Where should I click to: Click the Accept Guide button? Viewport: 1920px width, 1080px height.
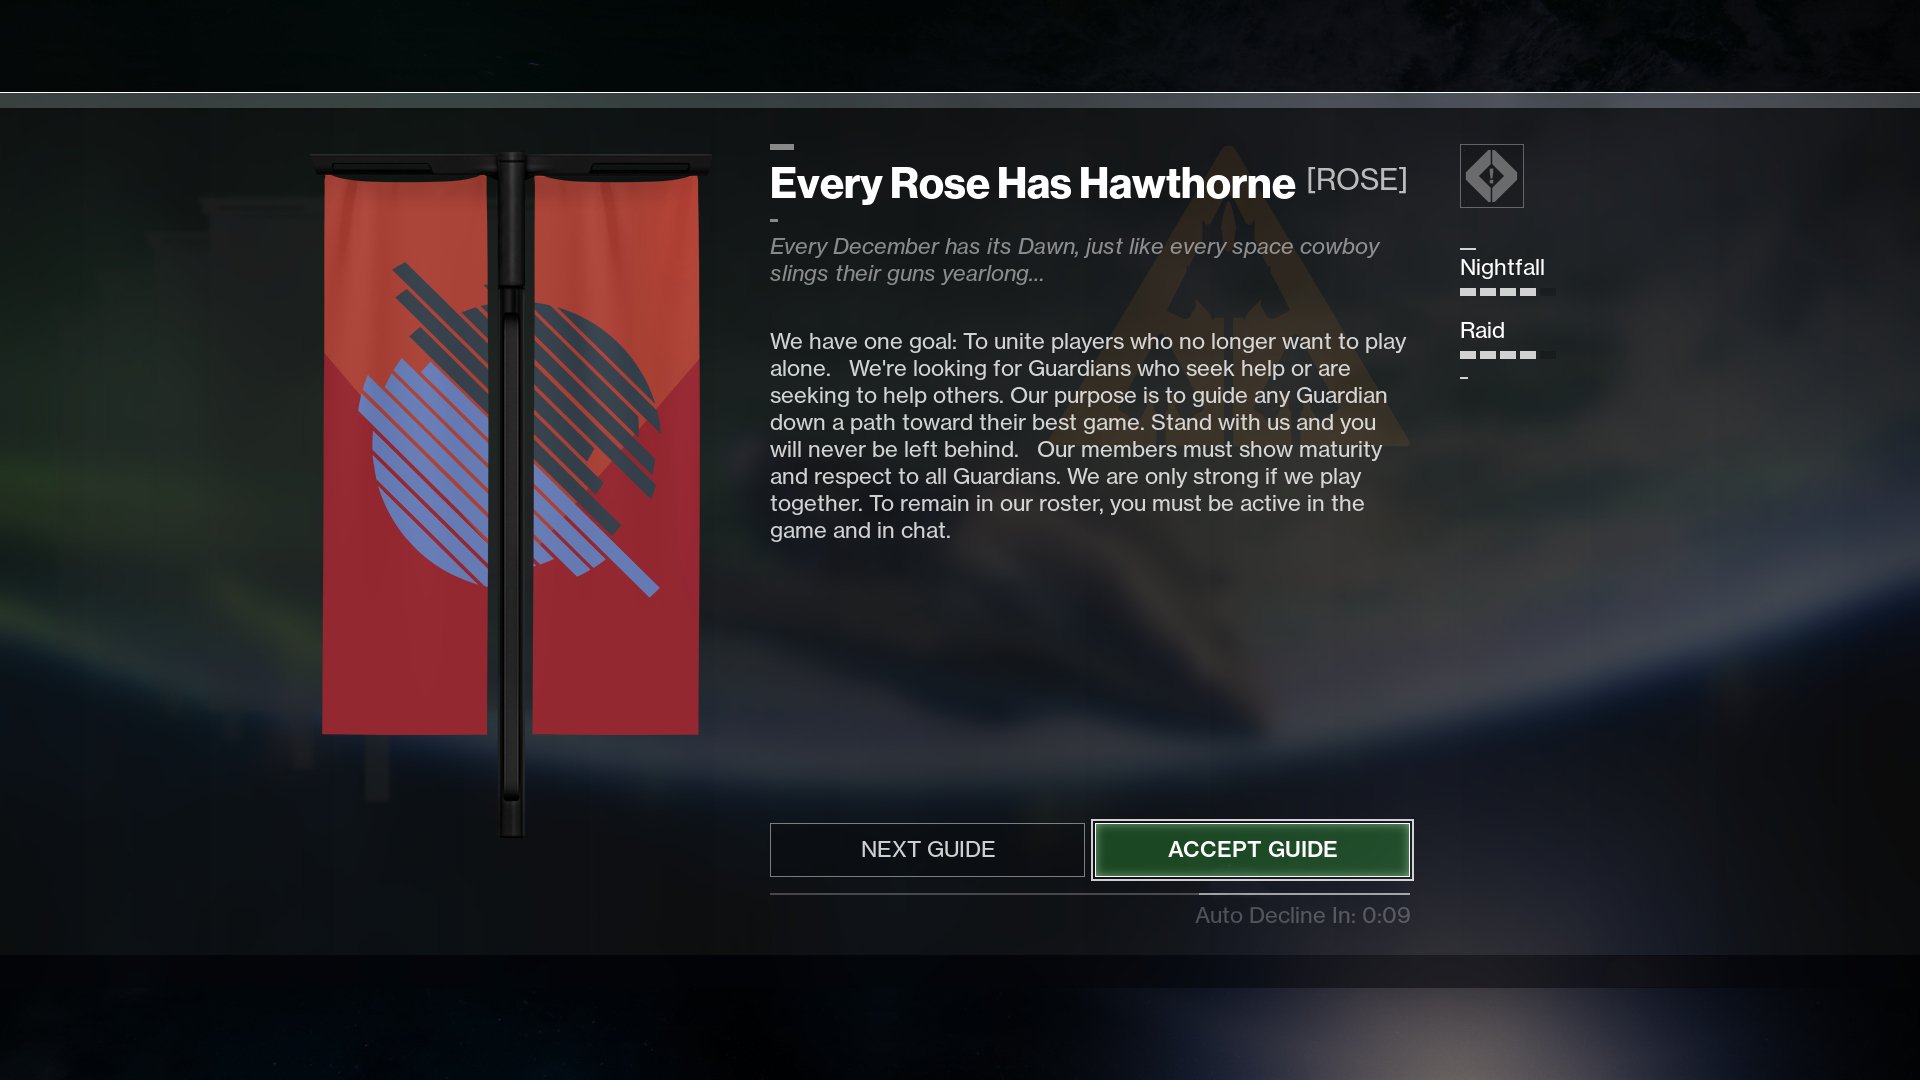click(x=1252, y=850)
